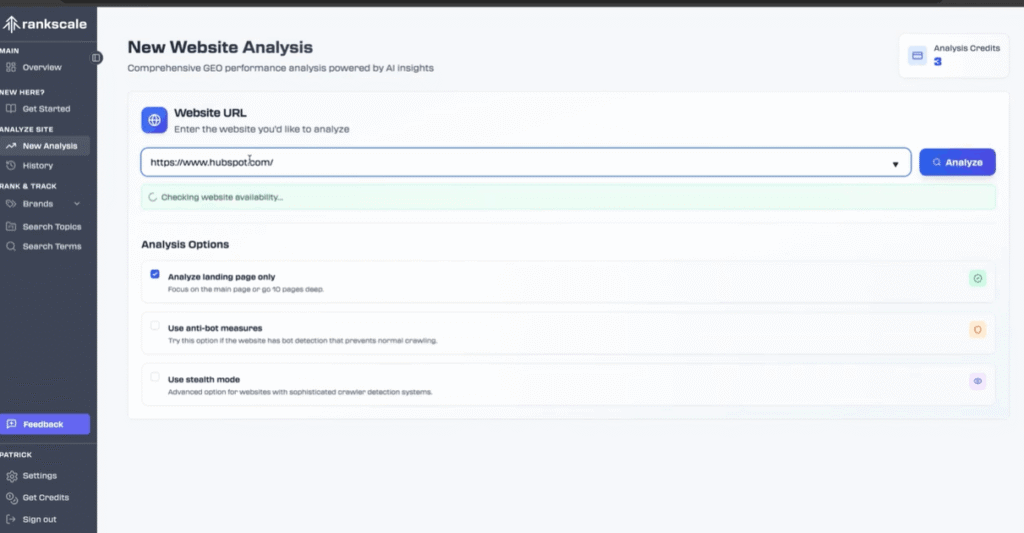The image size is (1024, 533).
Task: Click the blue globe Website URL icon
Action: 154,120
